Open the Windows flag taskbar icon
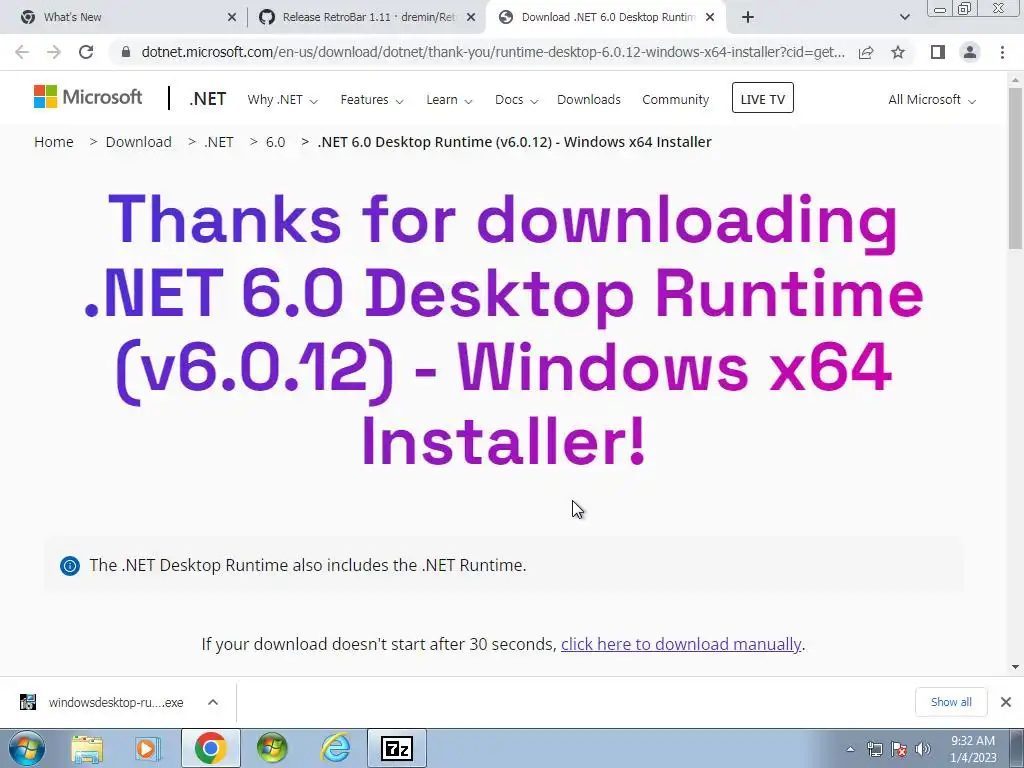 click(x=272, y=748)
